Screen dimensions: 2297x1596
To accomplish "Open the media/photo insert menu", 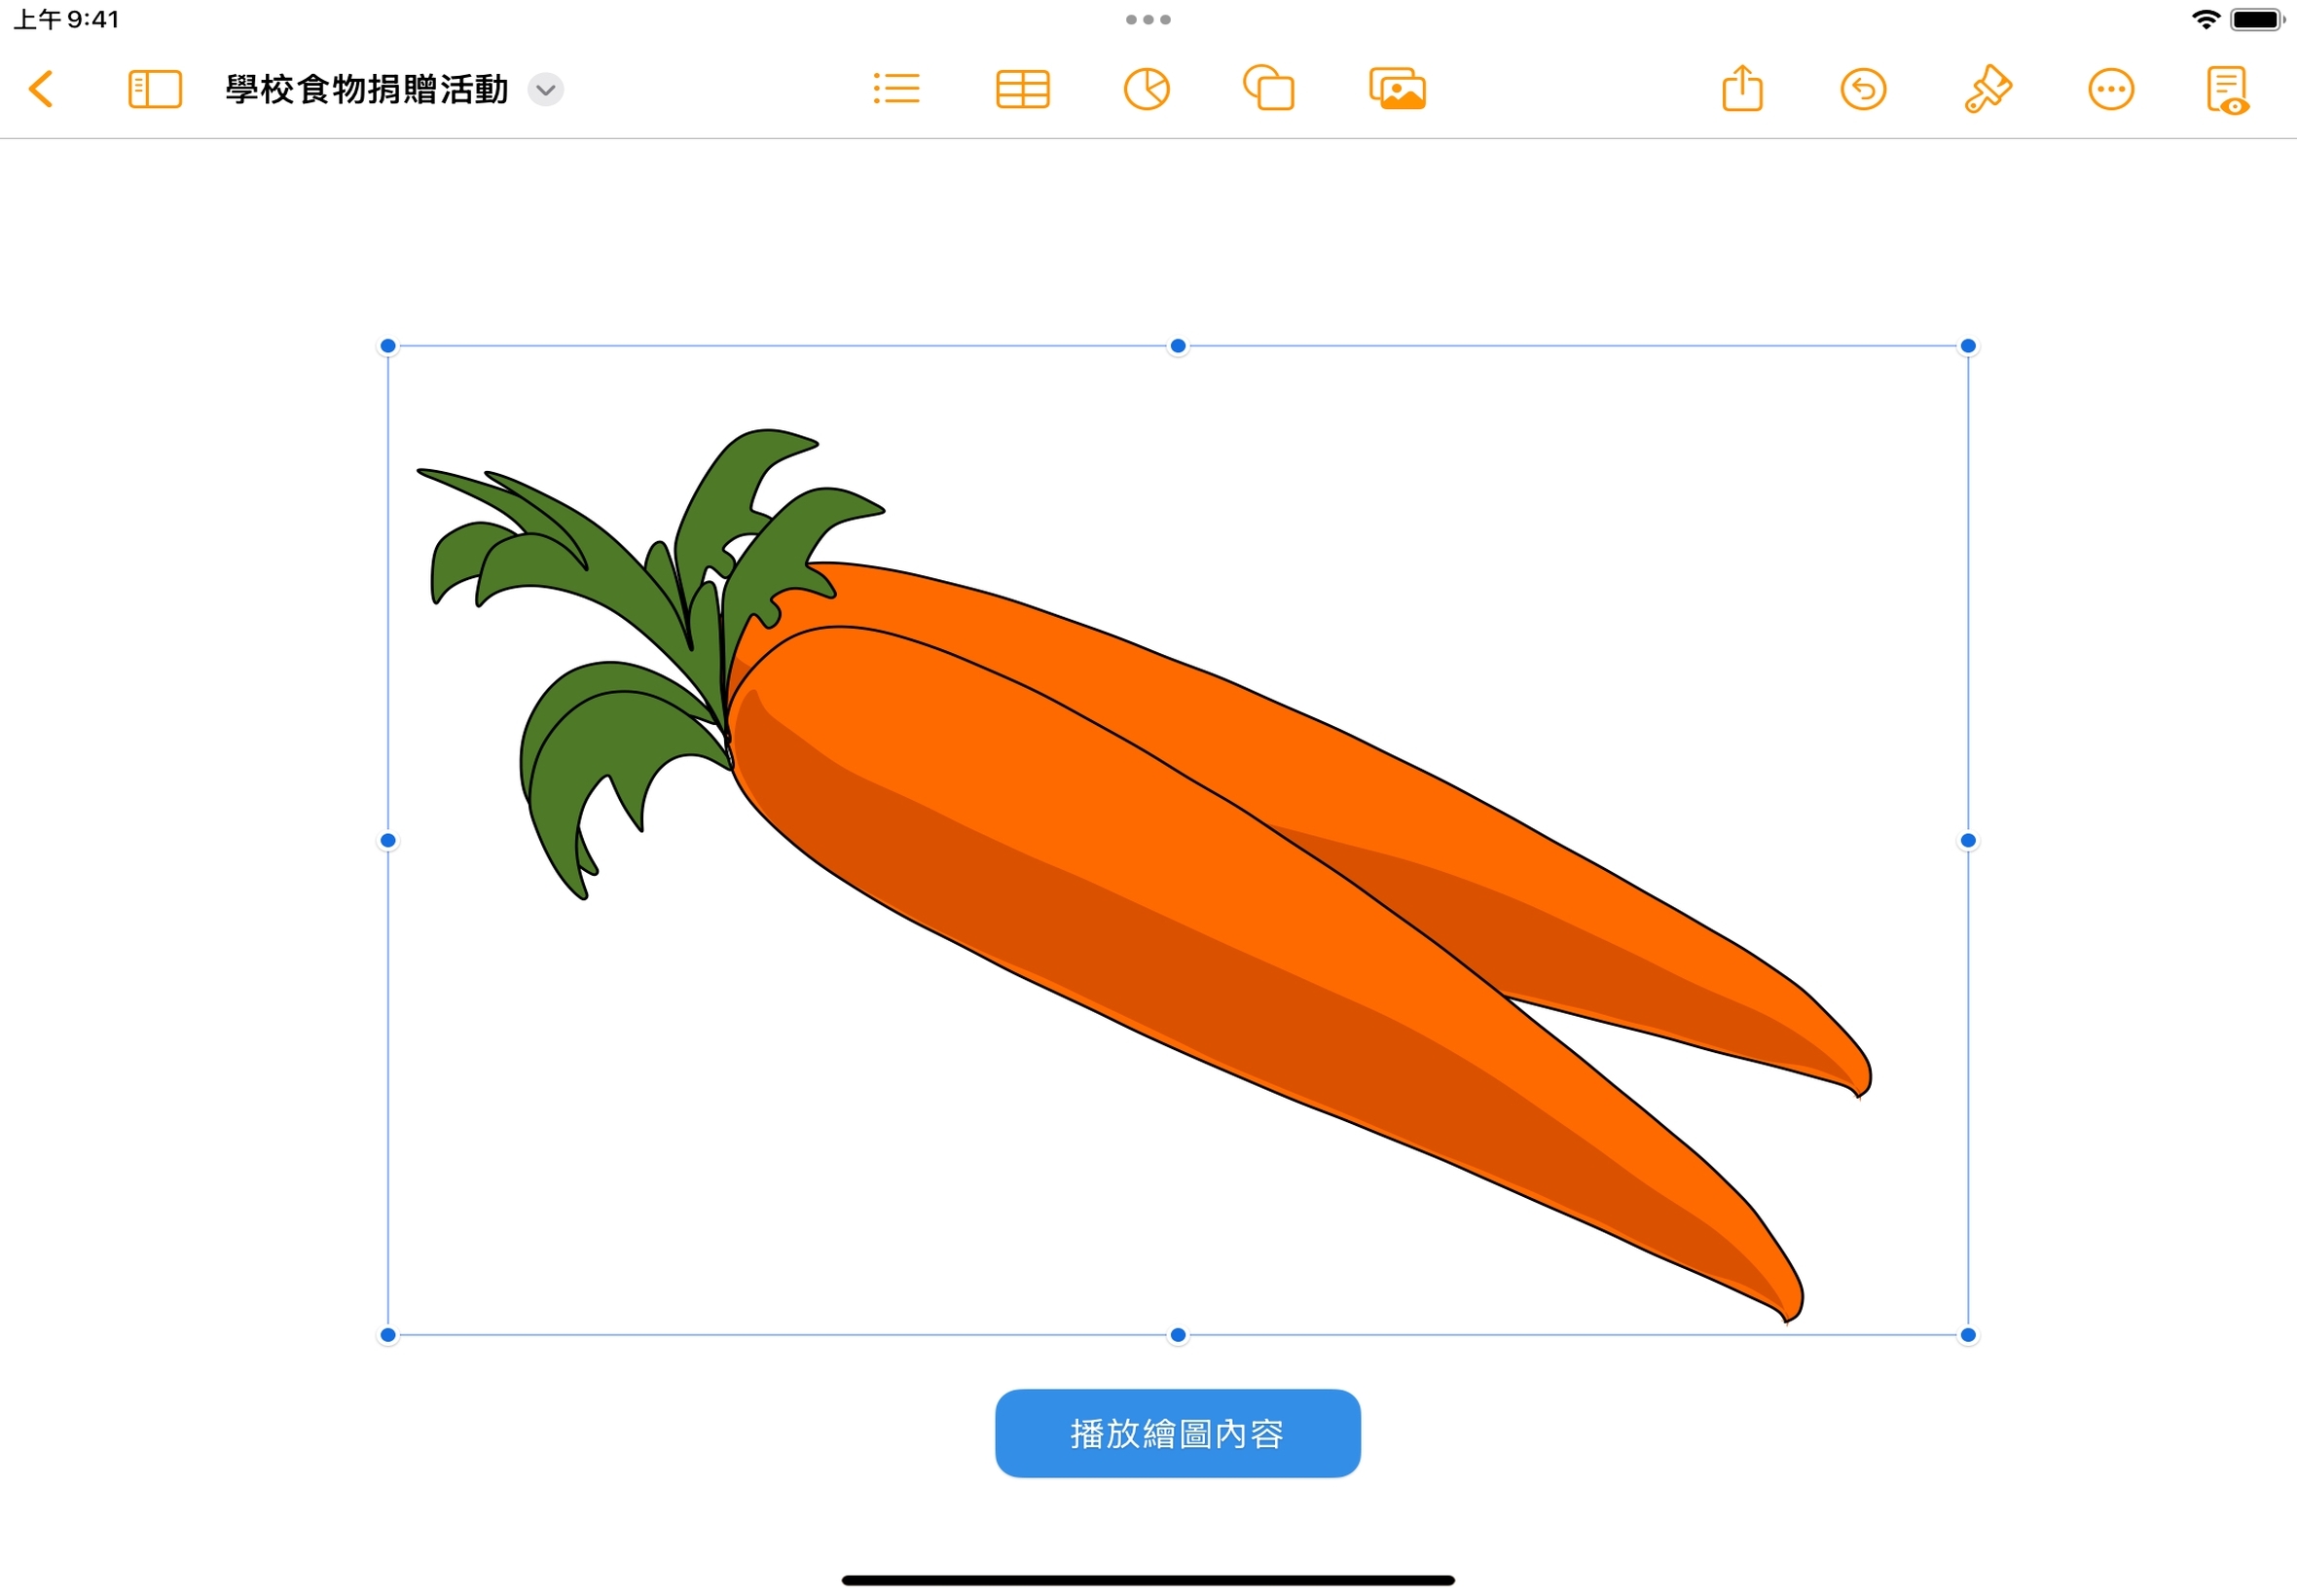I will pos(1397,89).
